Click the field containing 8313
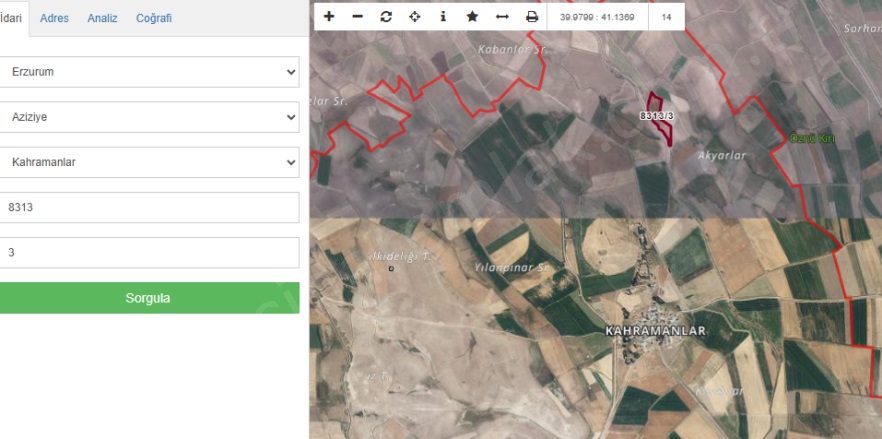882x439 pixels. [150, 207]
